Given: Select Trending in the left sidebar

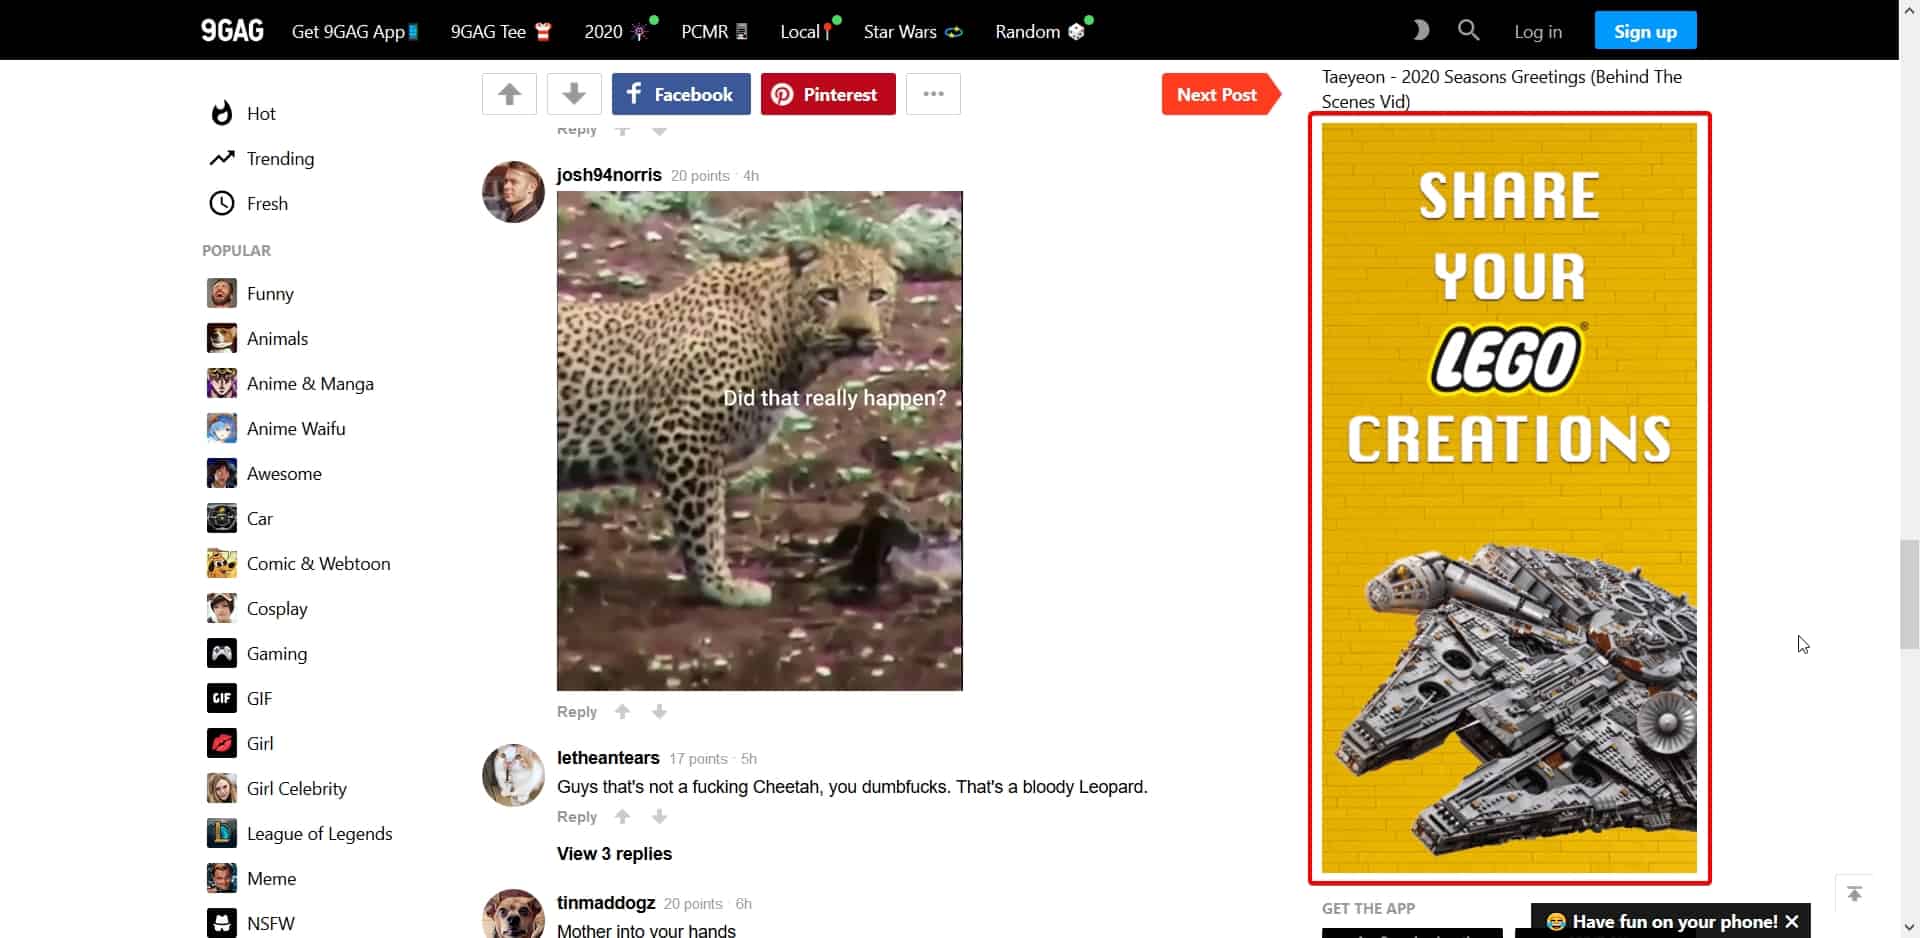Looking at the screenshot, I should pos(280,159).
